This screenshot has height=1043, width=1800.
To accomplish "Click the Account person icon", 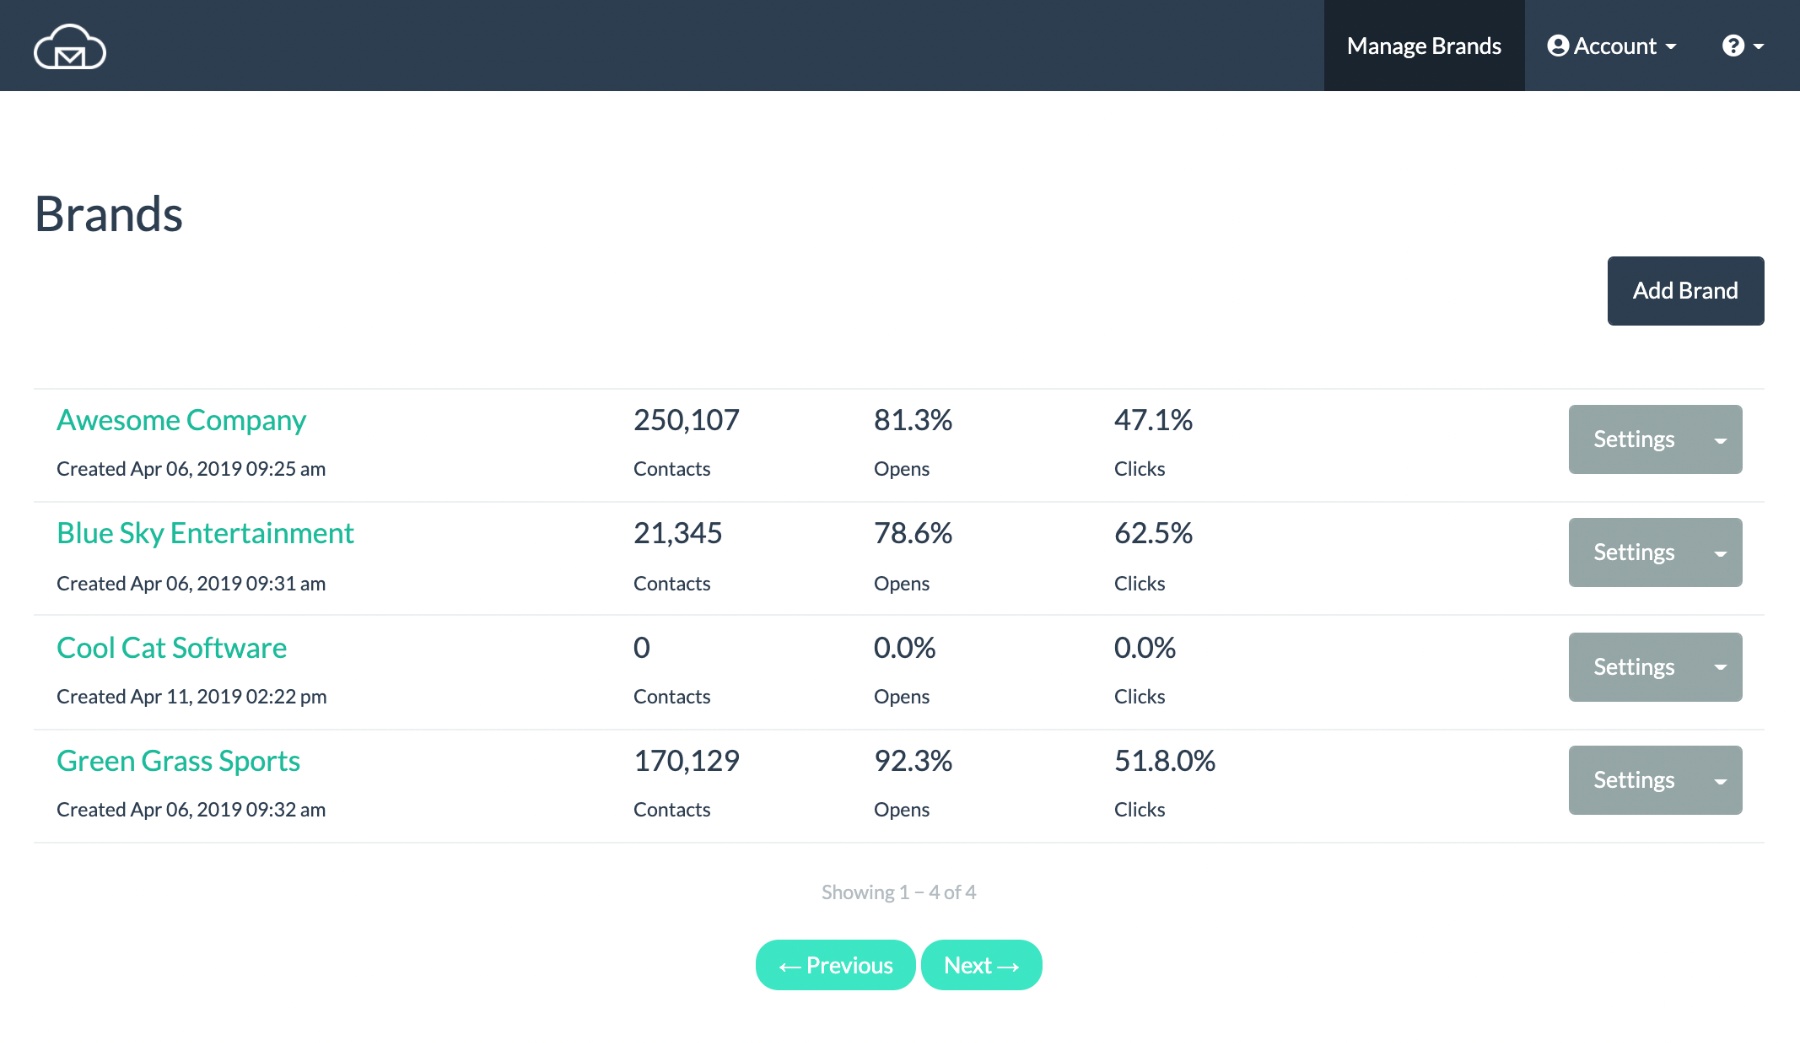I will coord(1556,45).
